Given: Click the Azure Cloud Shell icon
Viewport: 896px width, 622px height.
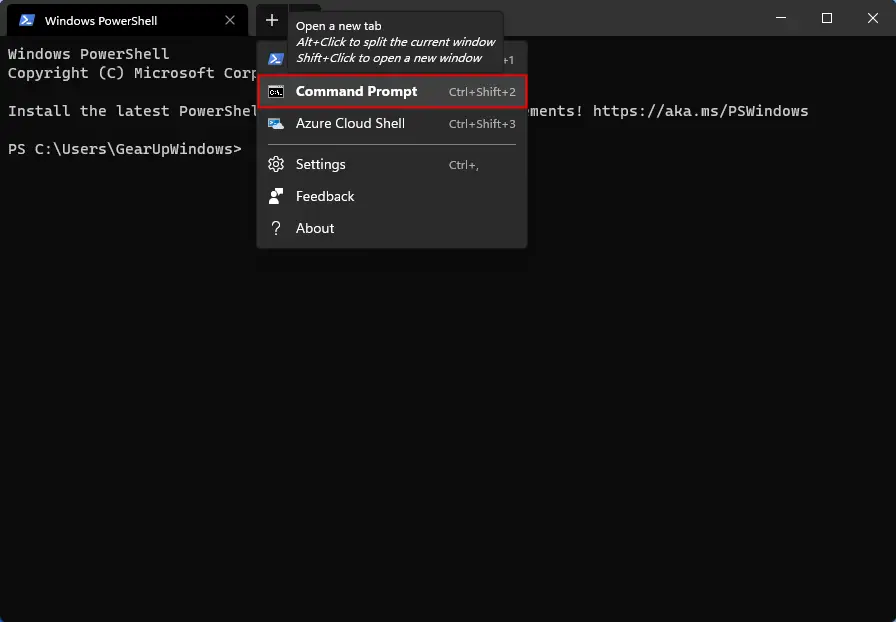Looking at the screenshot, I should 276,123.
